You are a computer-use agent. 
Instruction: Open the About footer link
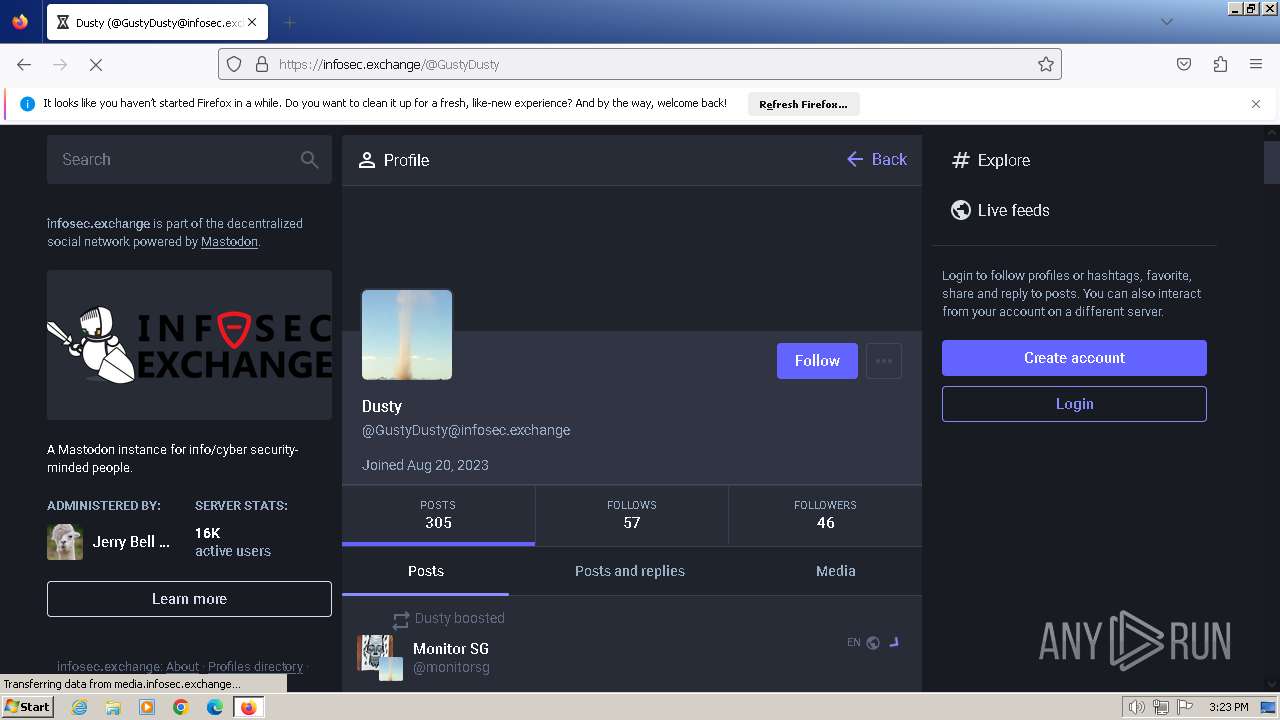point(182,667)
